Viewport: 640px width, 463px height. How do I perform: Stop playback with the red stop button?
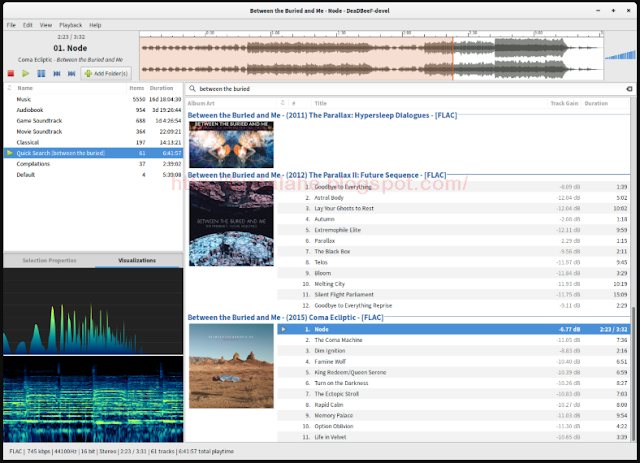point(11,73)
